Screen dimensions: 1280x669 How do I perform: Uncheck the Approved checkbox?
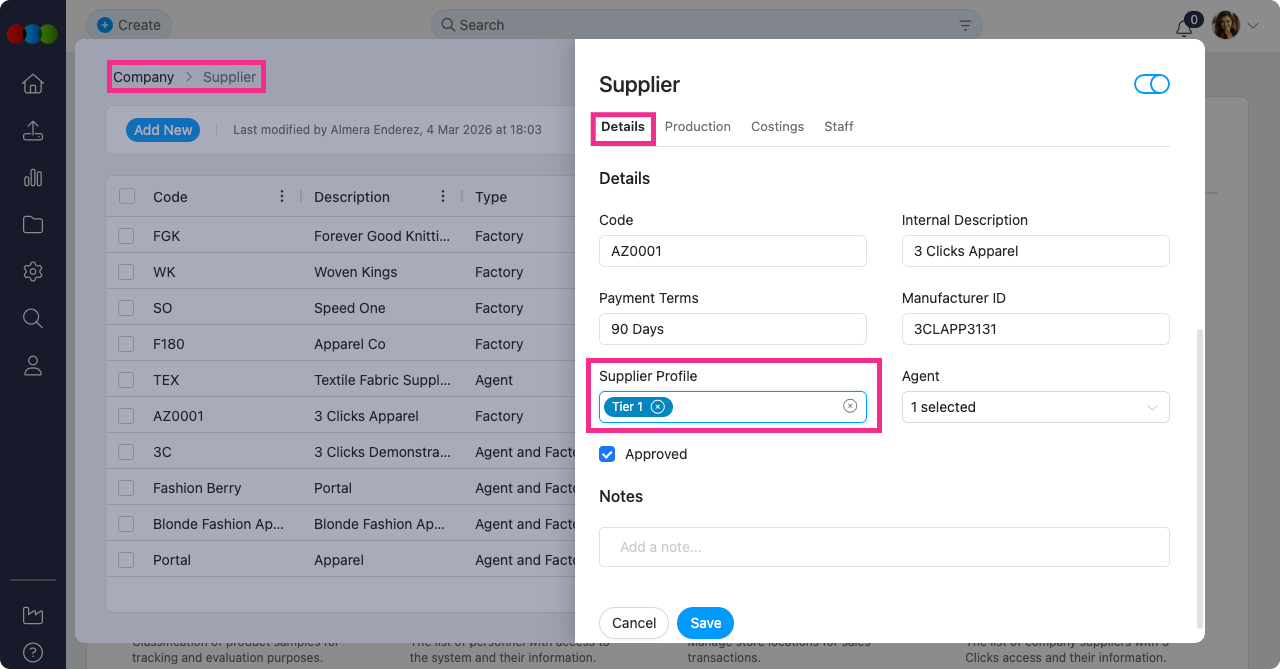coord(607,454)
